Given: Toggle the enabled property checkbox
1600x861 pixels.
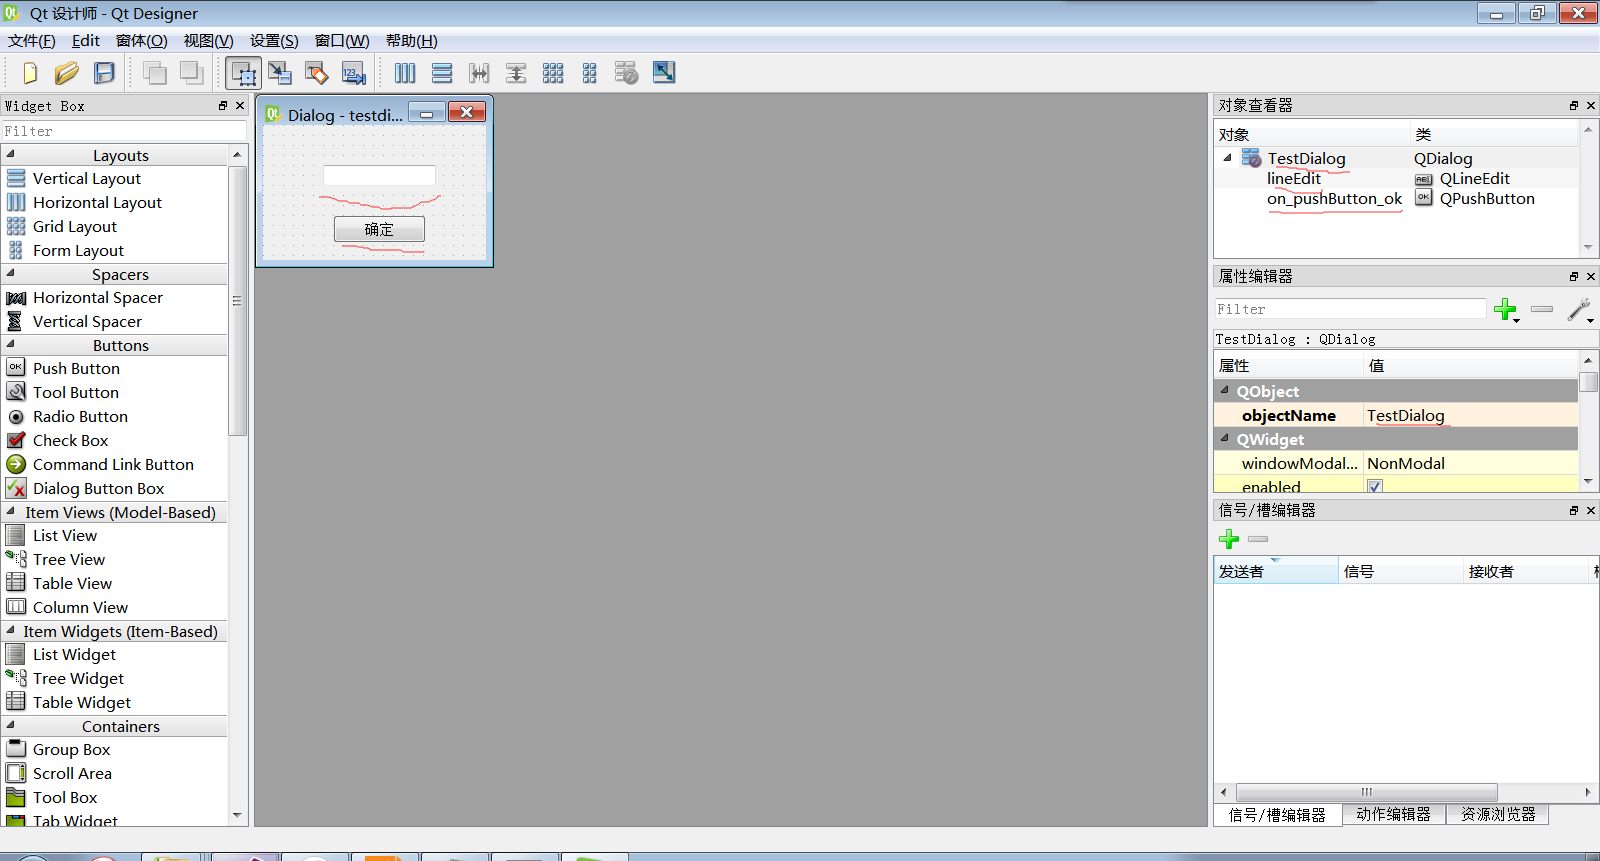Looking at the screenshot, I should [1375, 487].
